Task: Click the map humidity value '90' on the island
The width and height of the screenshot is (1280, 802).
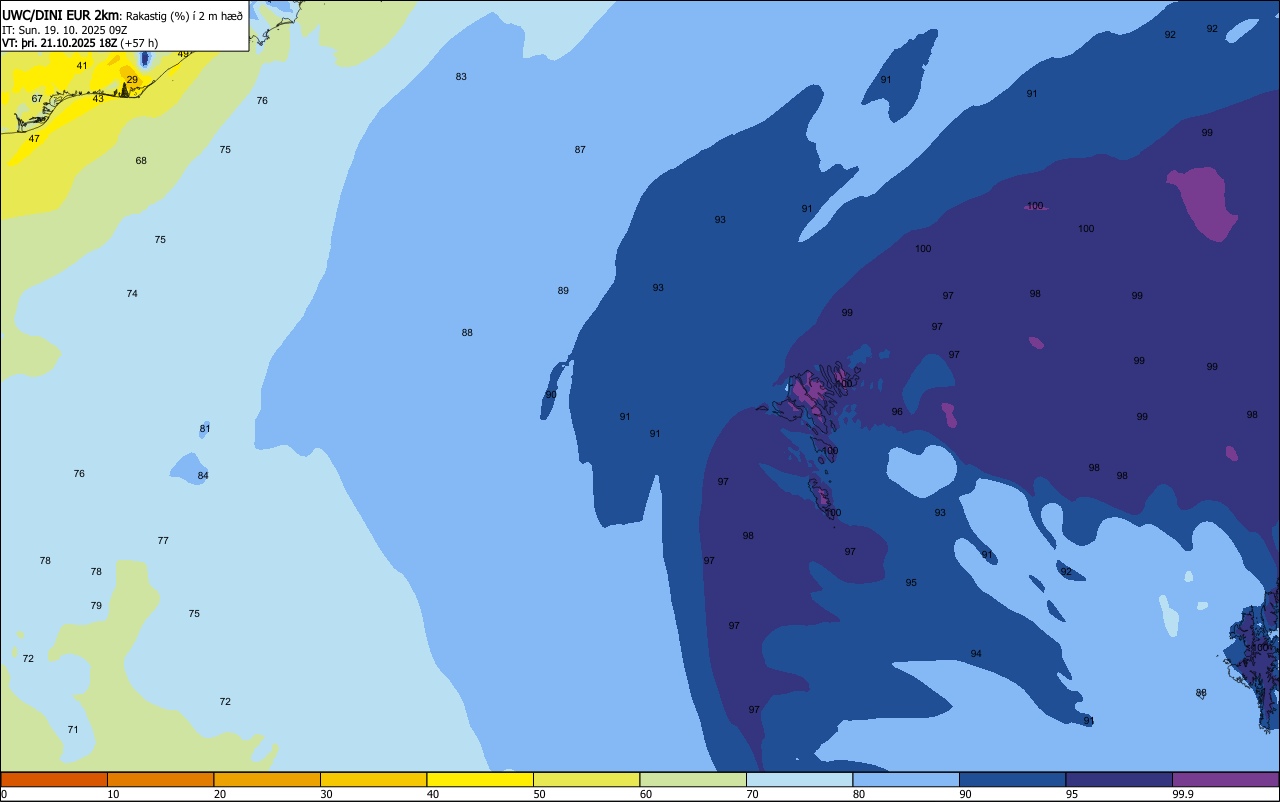Action: 550,395
